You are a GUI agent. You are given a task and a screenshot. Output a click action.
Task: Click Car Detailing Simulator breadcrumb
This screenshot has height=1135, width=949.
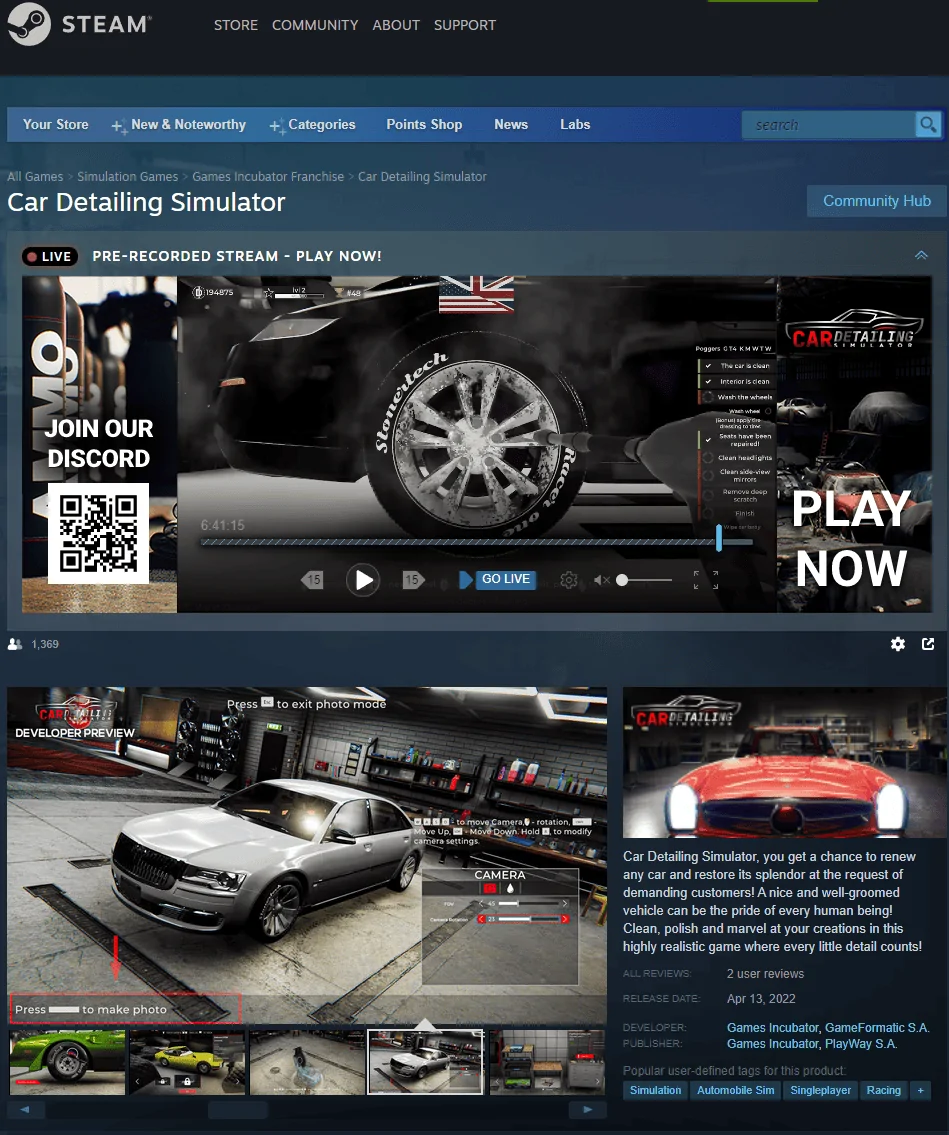click(422, 177)
